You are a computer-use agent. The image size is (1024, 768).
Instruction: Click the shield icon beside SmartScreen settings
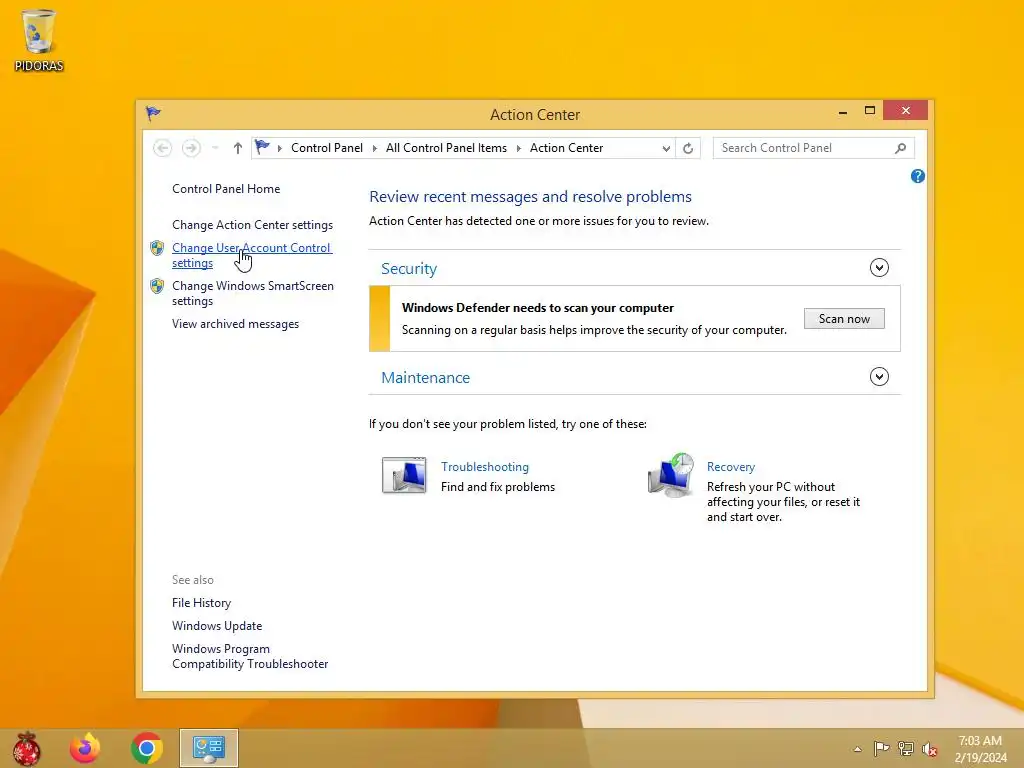[x=157, y=286]
